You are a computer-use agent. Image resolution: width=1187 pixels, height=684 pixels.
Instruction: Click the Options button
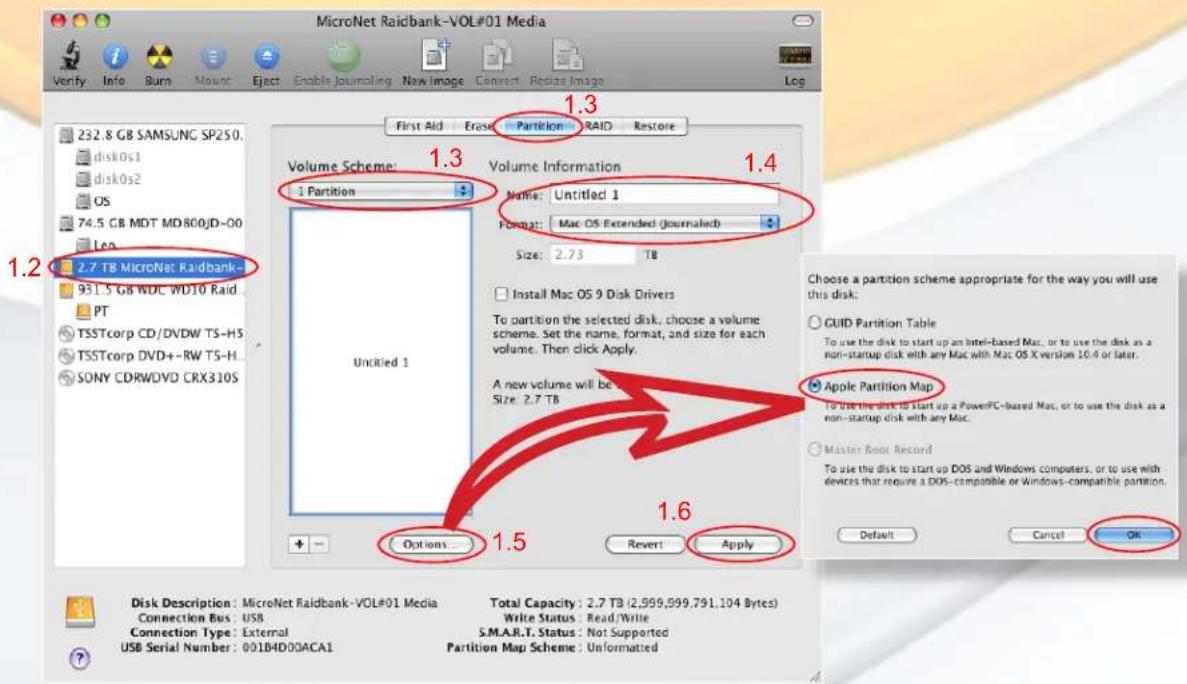(429, 544)
